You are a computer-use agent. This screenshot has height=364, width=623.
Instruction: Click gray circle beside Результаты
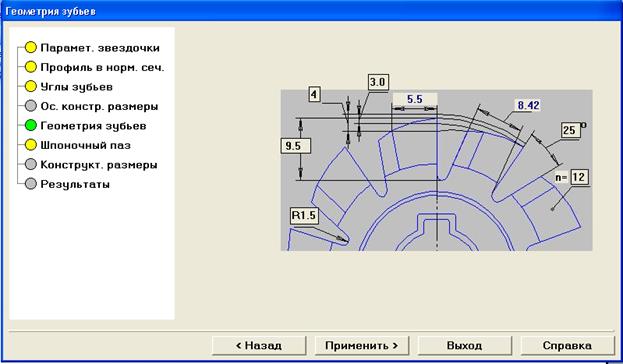pos(31,184)
